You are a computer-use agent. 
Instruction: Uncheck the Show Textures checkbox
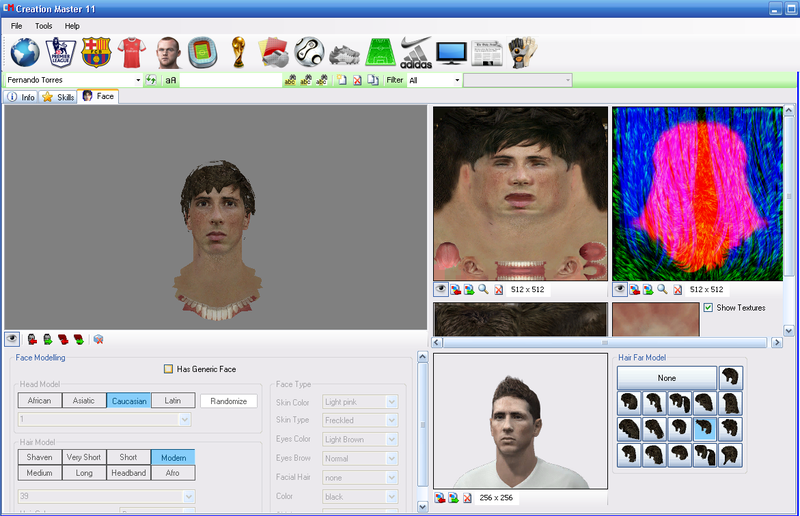tap(708, 307)
